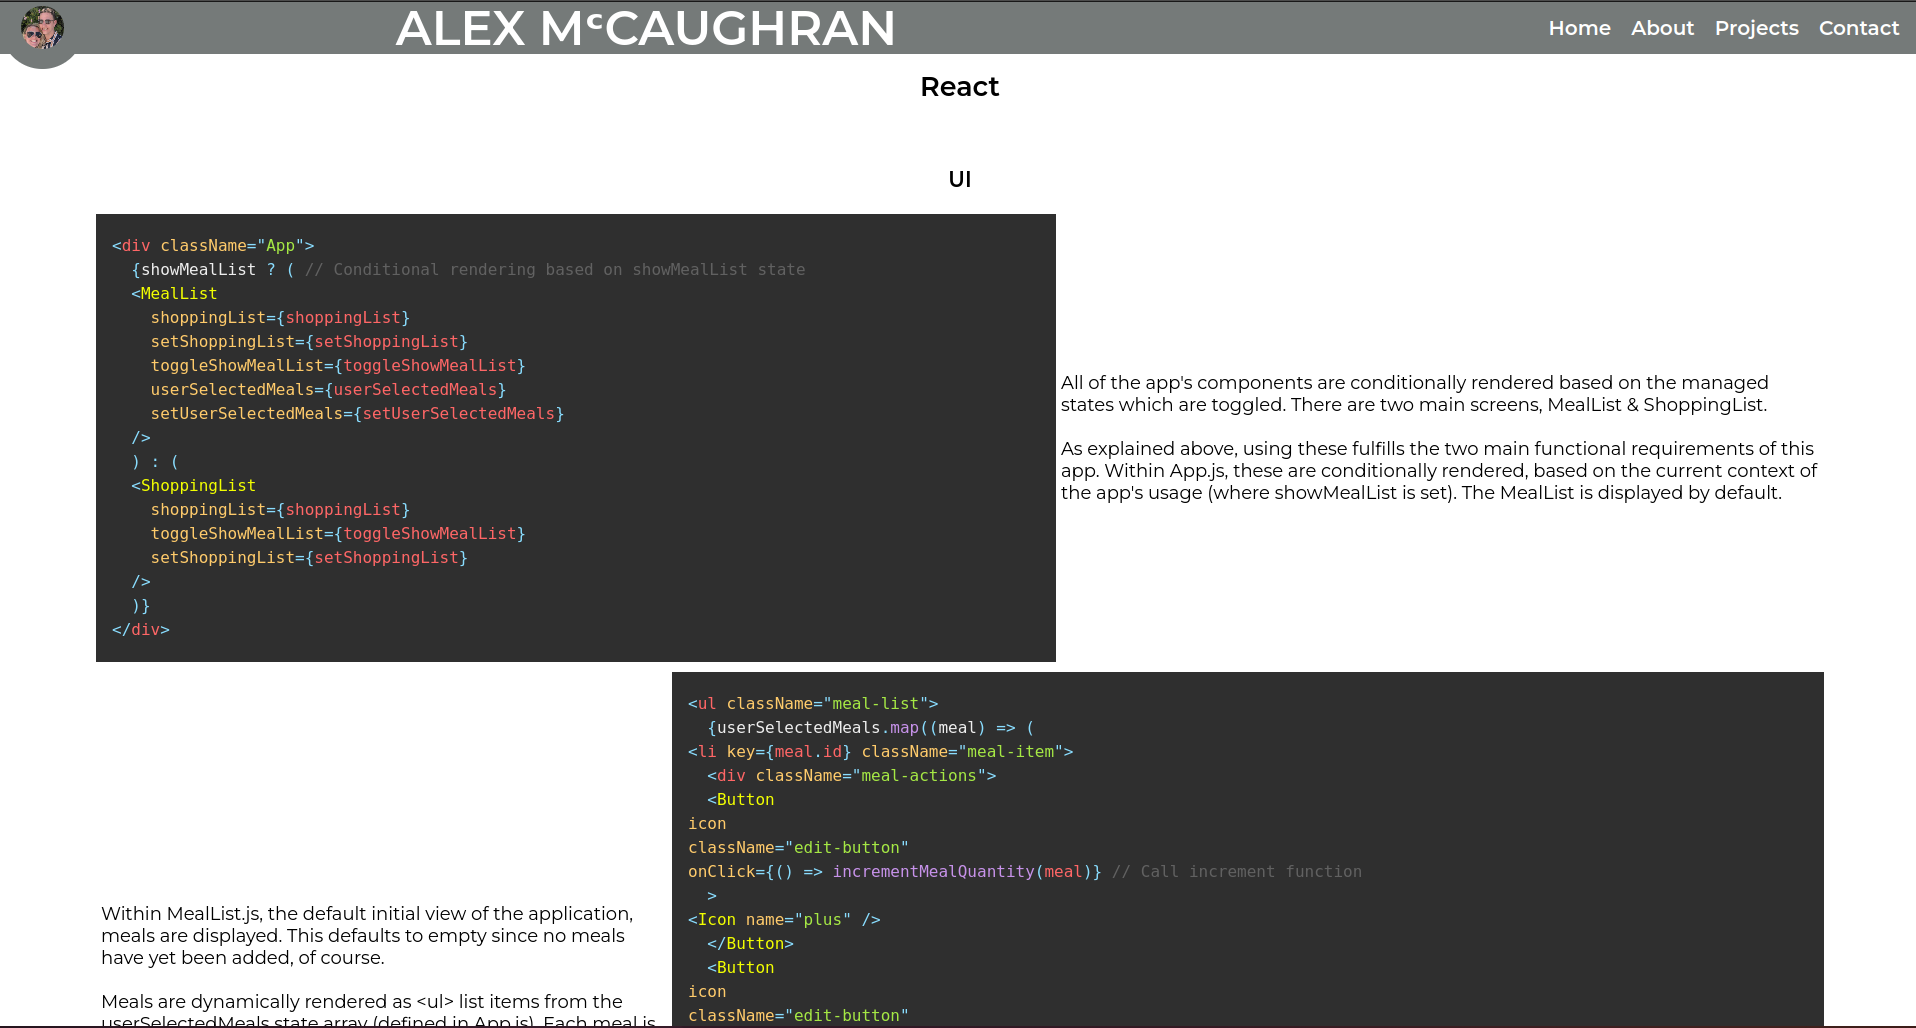Open the Contact page

pos(1858,28)
